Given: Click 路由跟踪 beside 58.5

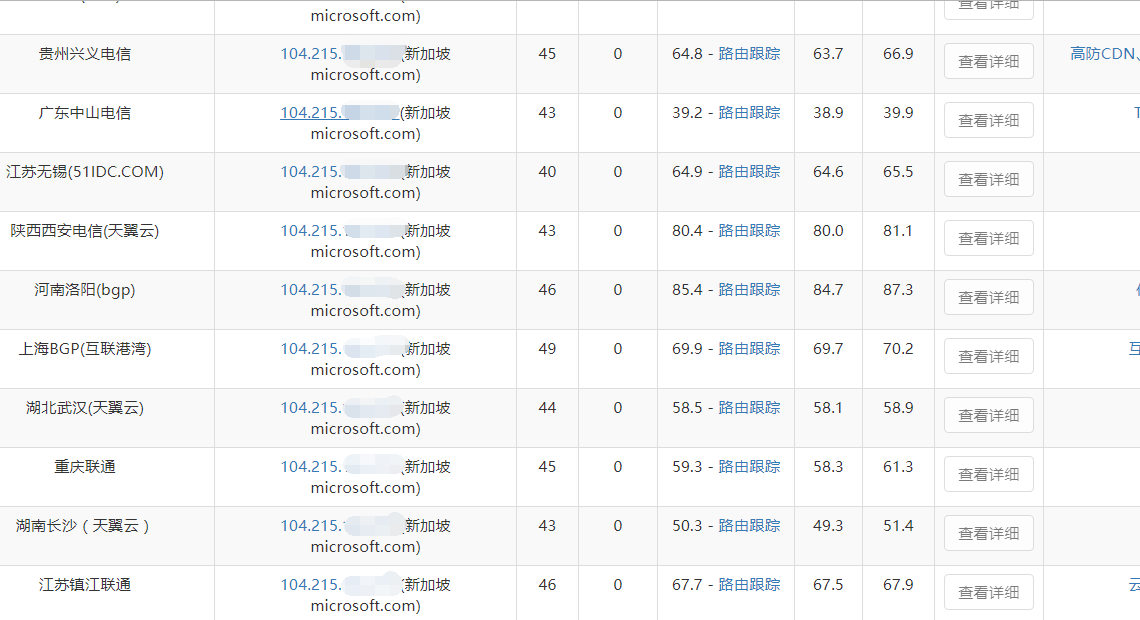Looking at the screenshot, I should [x=749, y=407].
